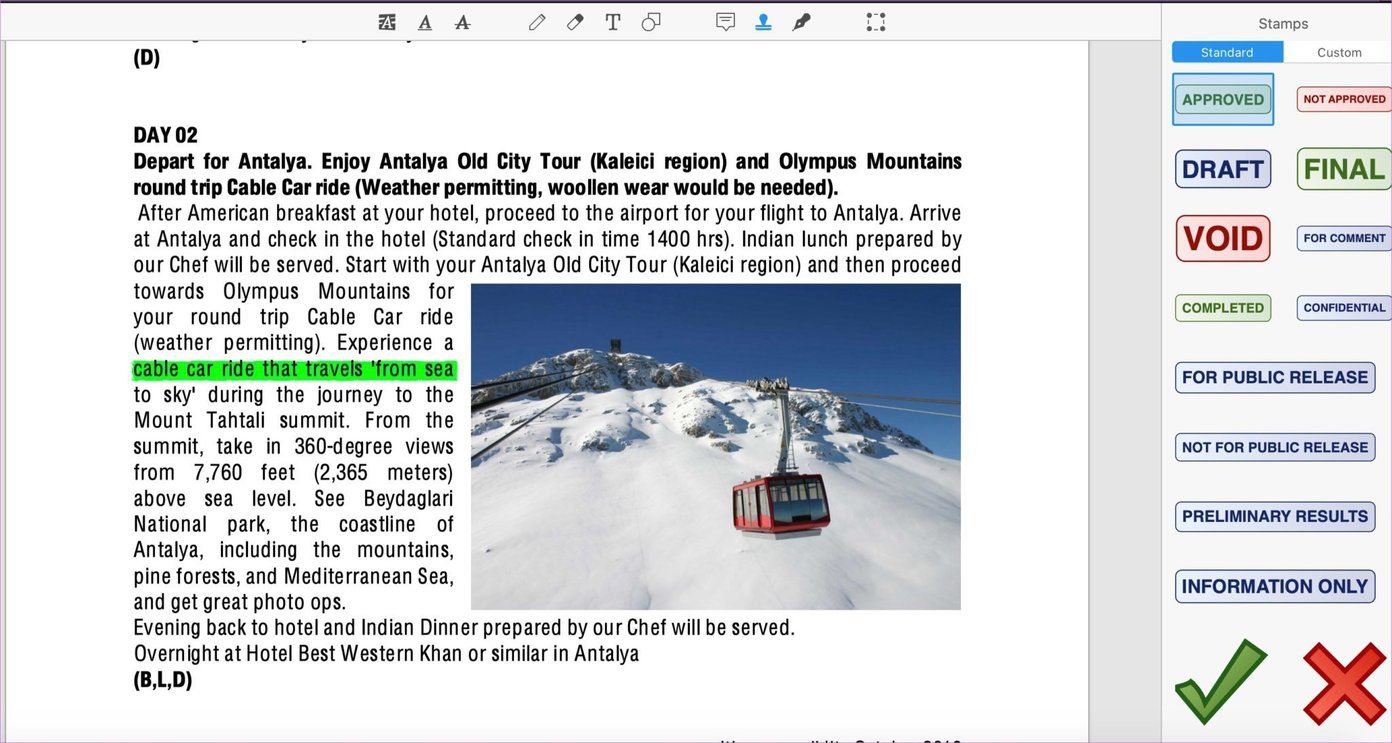Click the green highlighted 'cable car ride' text
1392x743 pixels.
click(294, 369)
